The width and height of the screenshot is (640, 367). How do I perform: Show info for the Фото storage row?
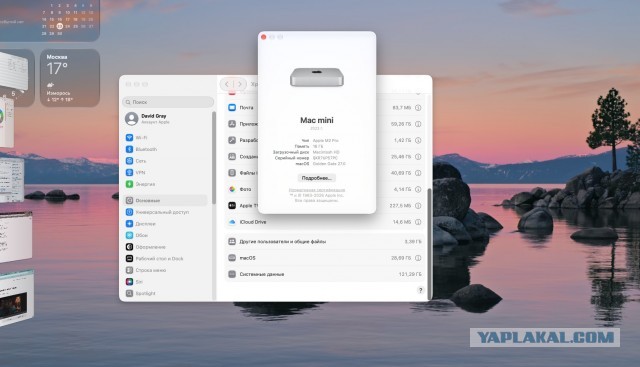pos(418,189)
